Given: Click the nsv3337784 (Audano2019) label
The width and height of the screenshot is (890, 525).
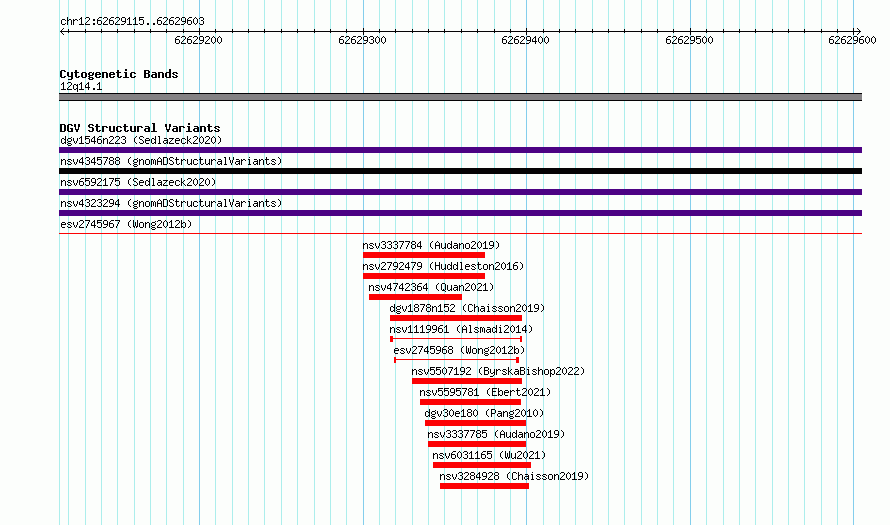Looking at the screenshot, I should pos(431,245).
